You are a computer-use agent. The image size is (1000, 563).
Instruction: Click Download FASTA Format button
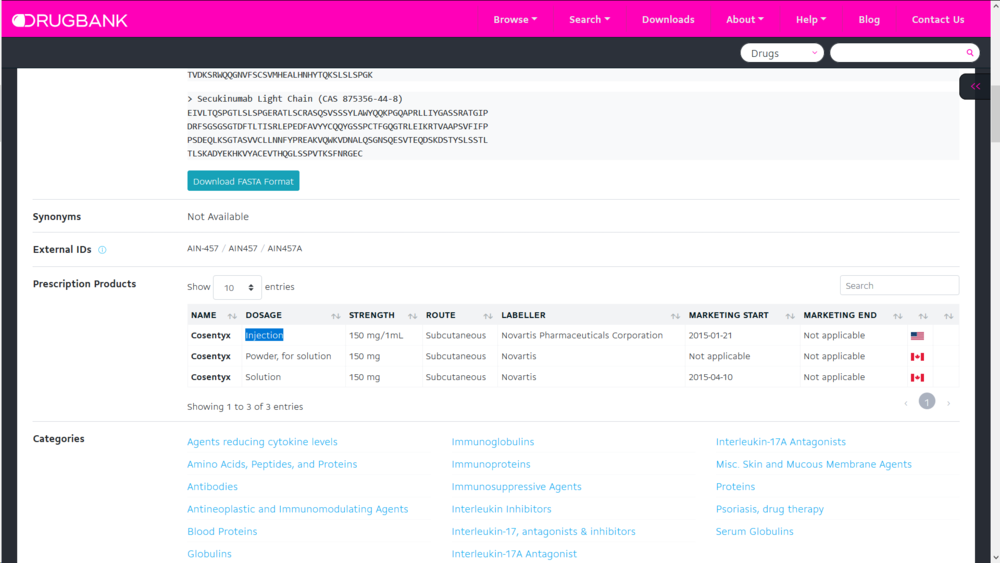243,181
